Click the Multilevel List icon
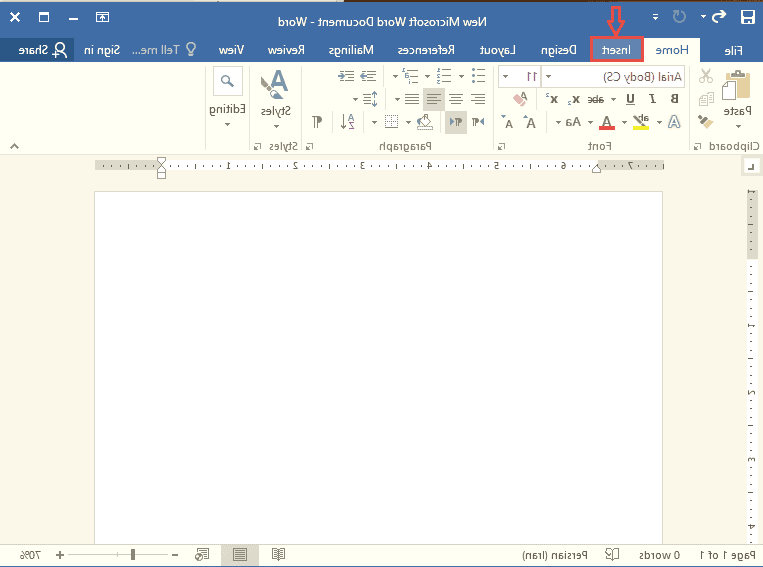The width and height of the screenshot is (763, 567). click(410, 76)
